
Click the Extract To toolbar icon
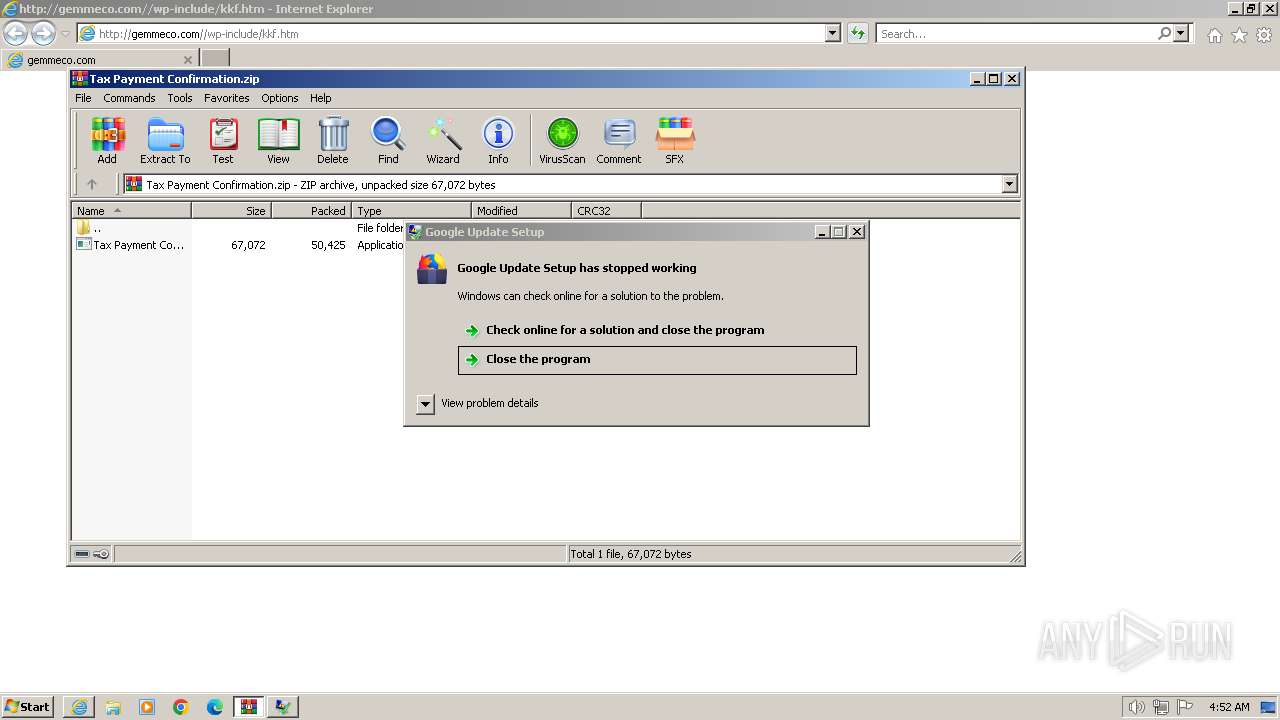(165, 141)
